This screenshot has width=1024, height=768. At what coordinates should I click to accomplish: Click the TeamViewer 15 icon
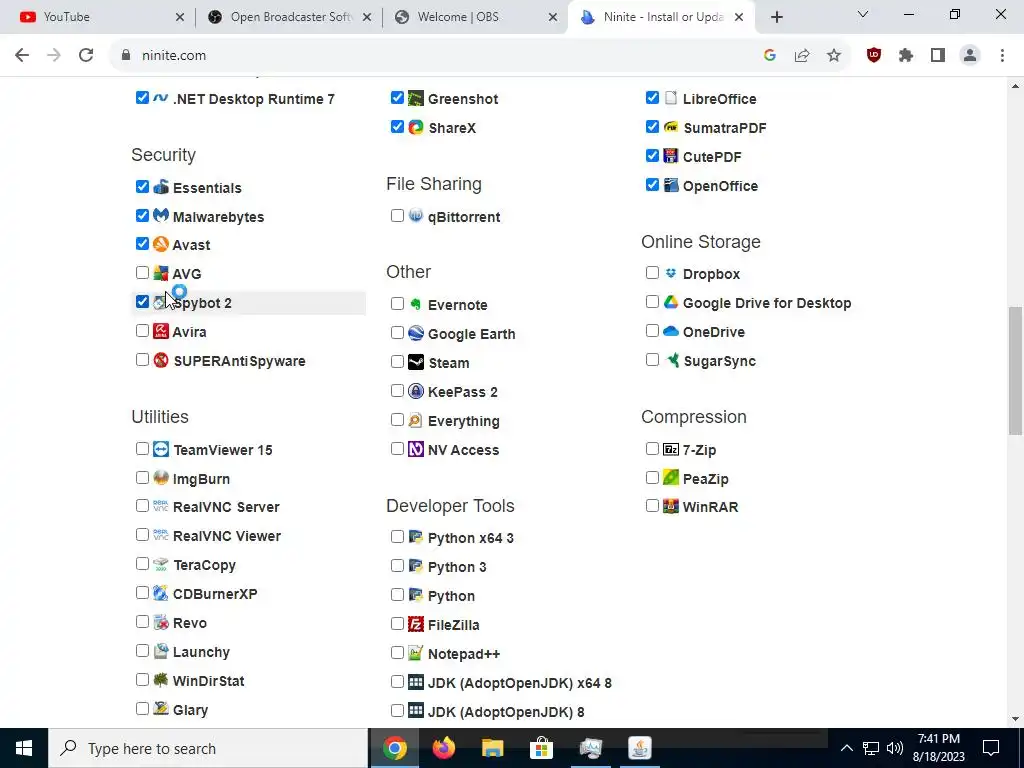[161, 449]
